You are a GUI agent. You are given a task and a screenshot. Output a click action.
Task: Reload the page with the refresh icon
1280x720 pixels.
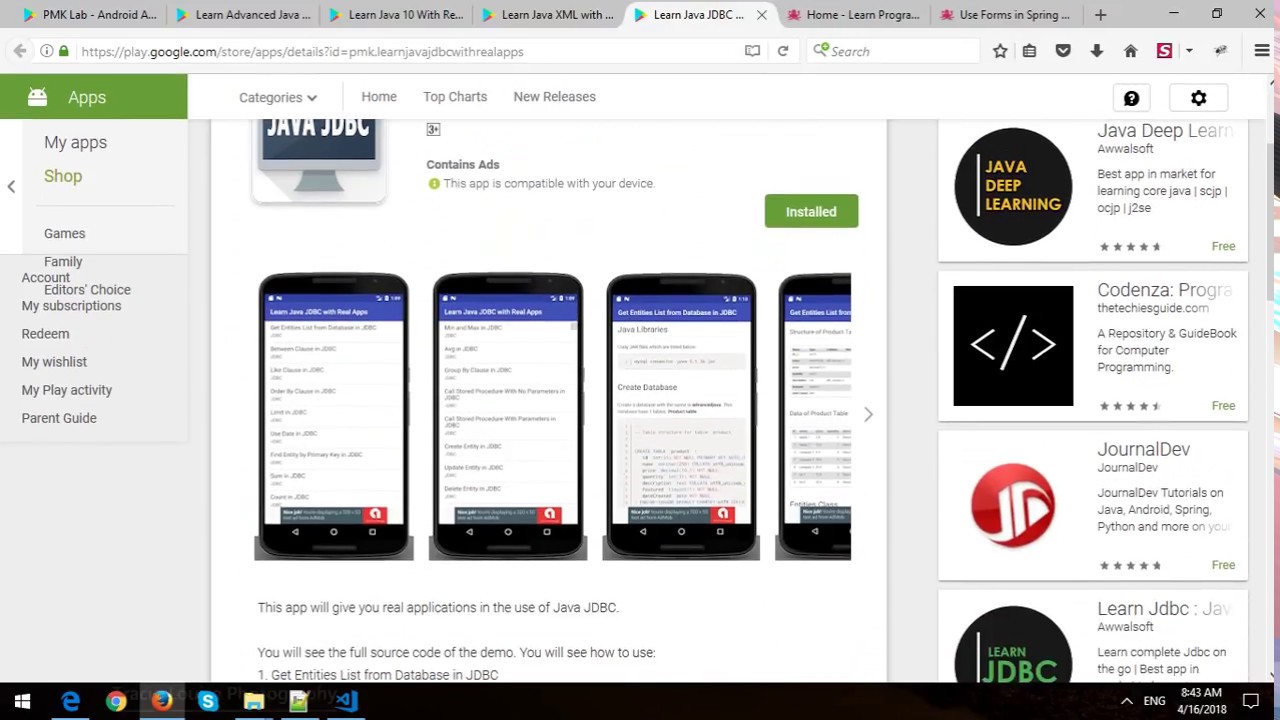point(783,51)
